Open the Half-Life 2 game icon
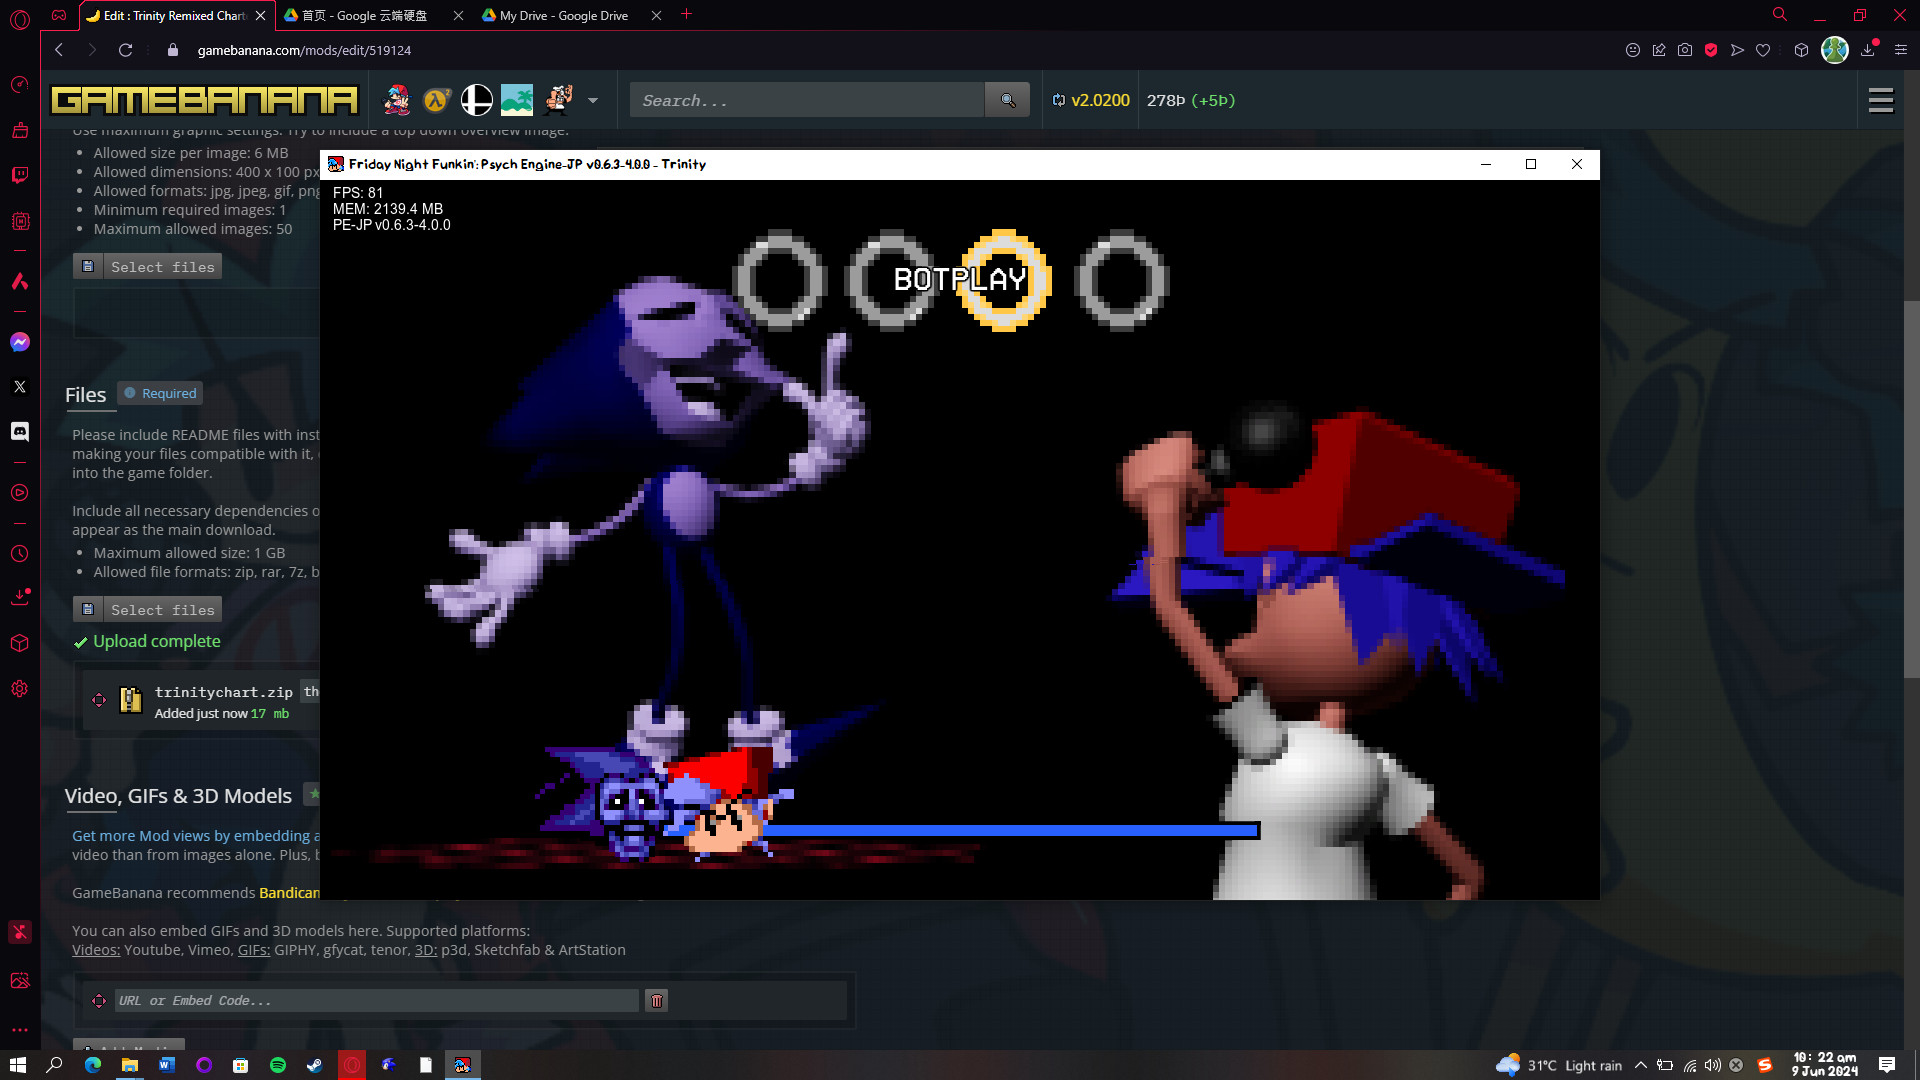 click(x=436, y=100)
